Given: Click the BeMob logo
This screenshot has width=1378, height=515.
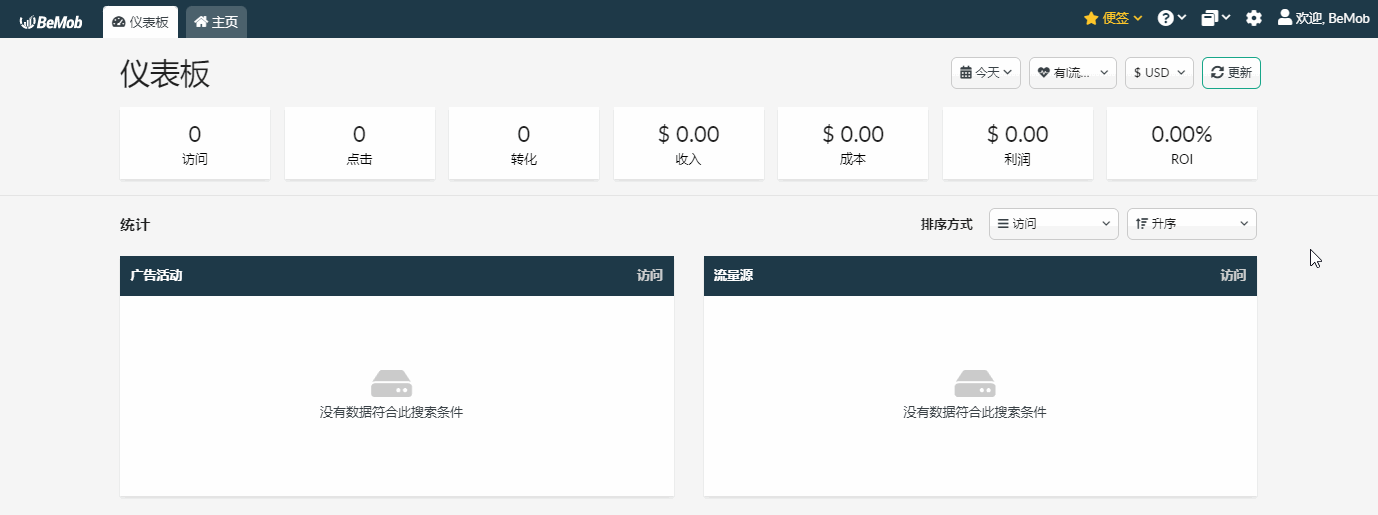Looking at the screenshot, I should (50, 20).
